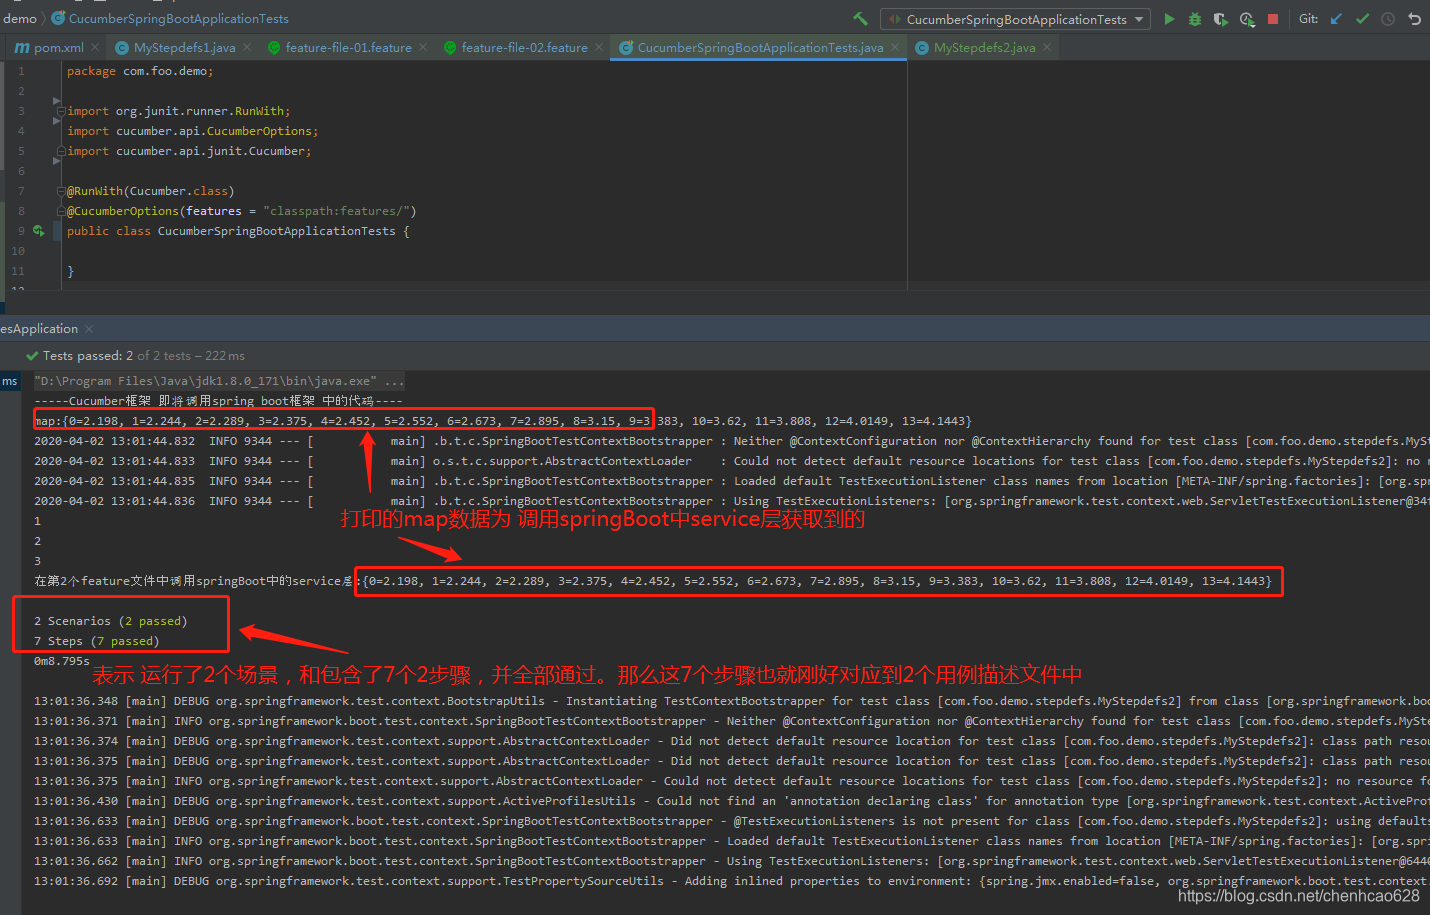Screen dimensions: 1430x915
Task: Click line number 9 in editor gutter
Action: point(21,231)
